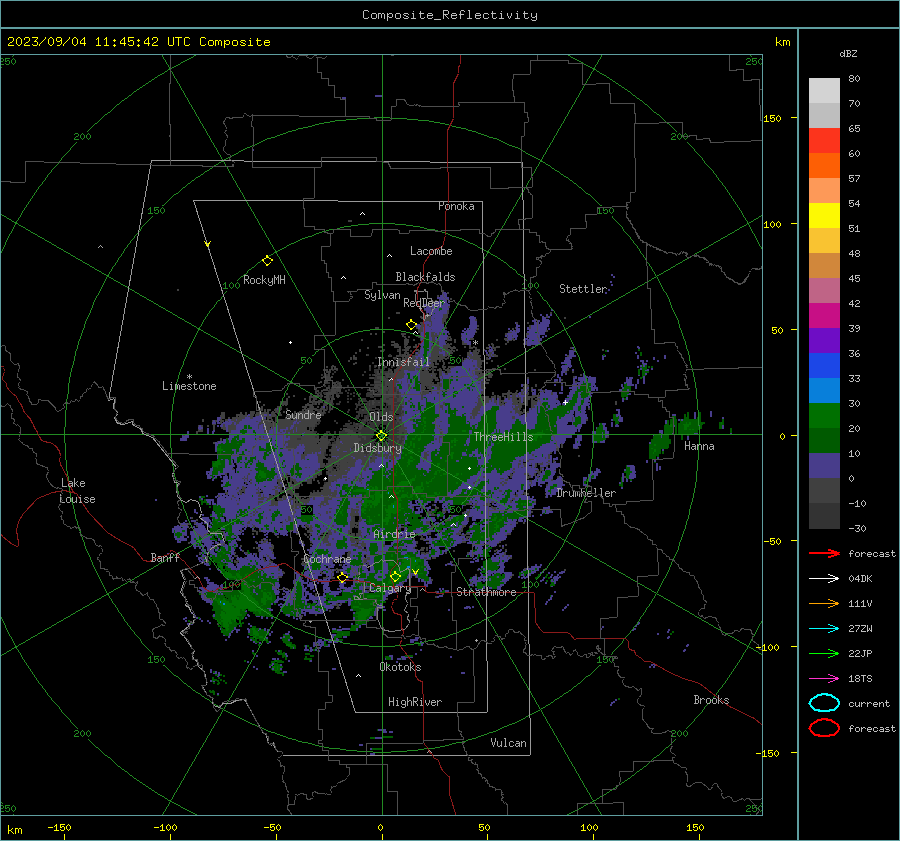
Task: Click the Sundre map label
Action: point(303,414)
